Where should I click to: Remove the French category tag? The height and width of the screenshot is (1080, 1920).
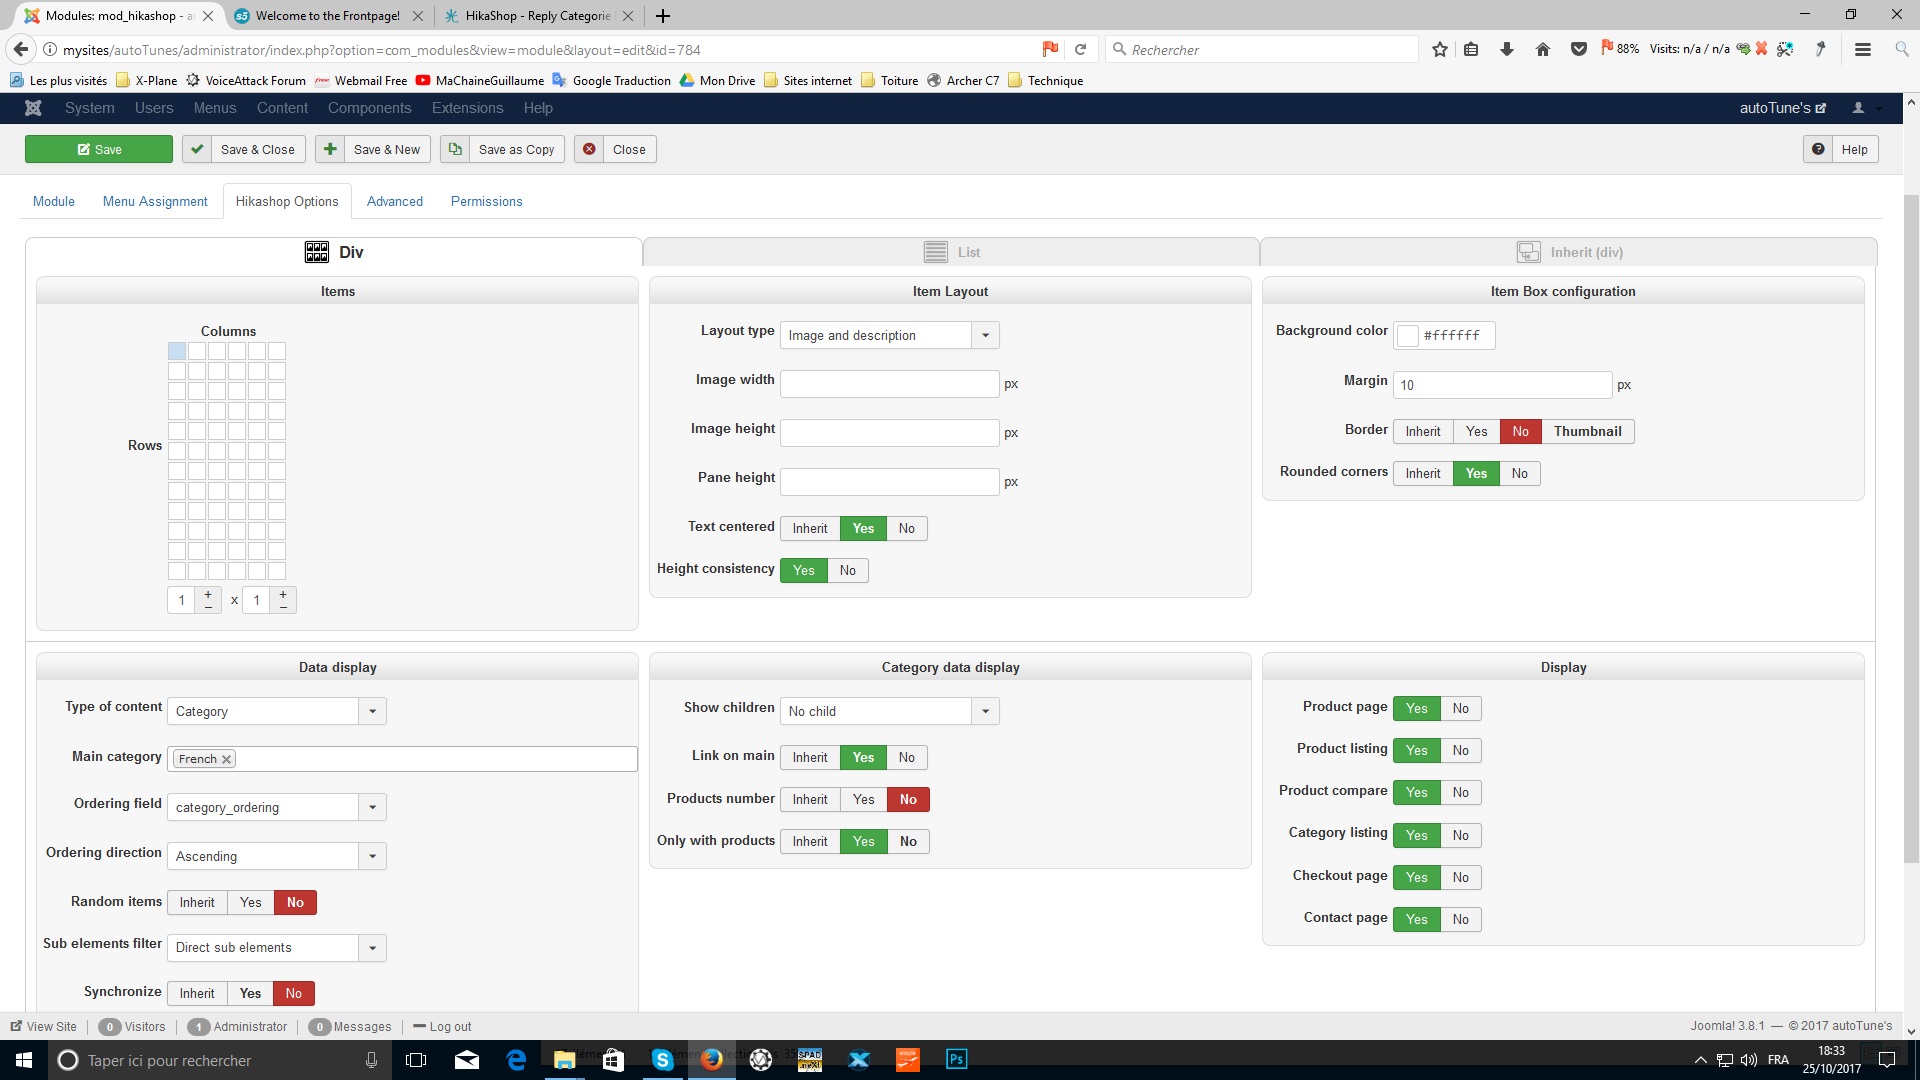pos(227,759)
